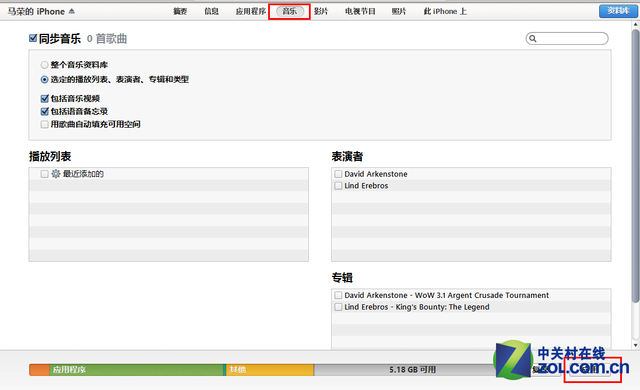Go to the 影片 tab
Viewport: 640px width, 390px height.
[321, 11]
